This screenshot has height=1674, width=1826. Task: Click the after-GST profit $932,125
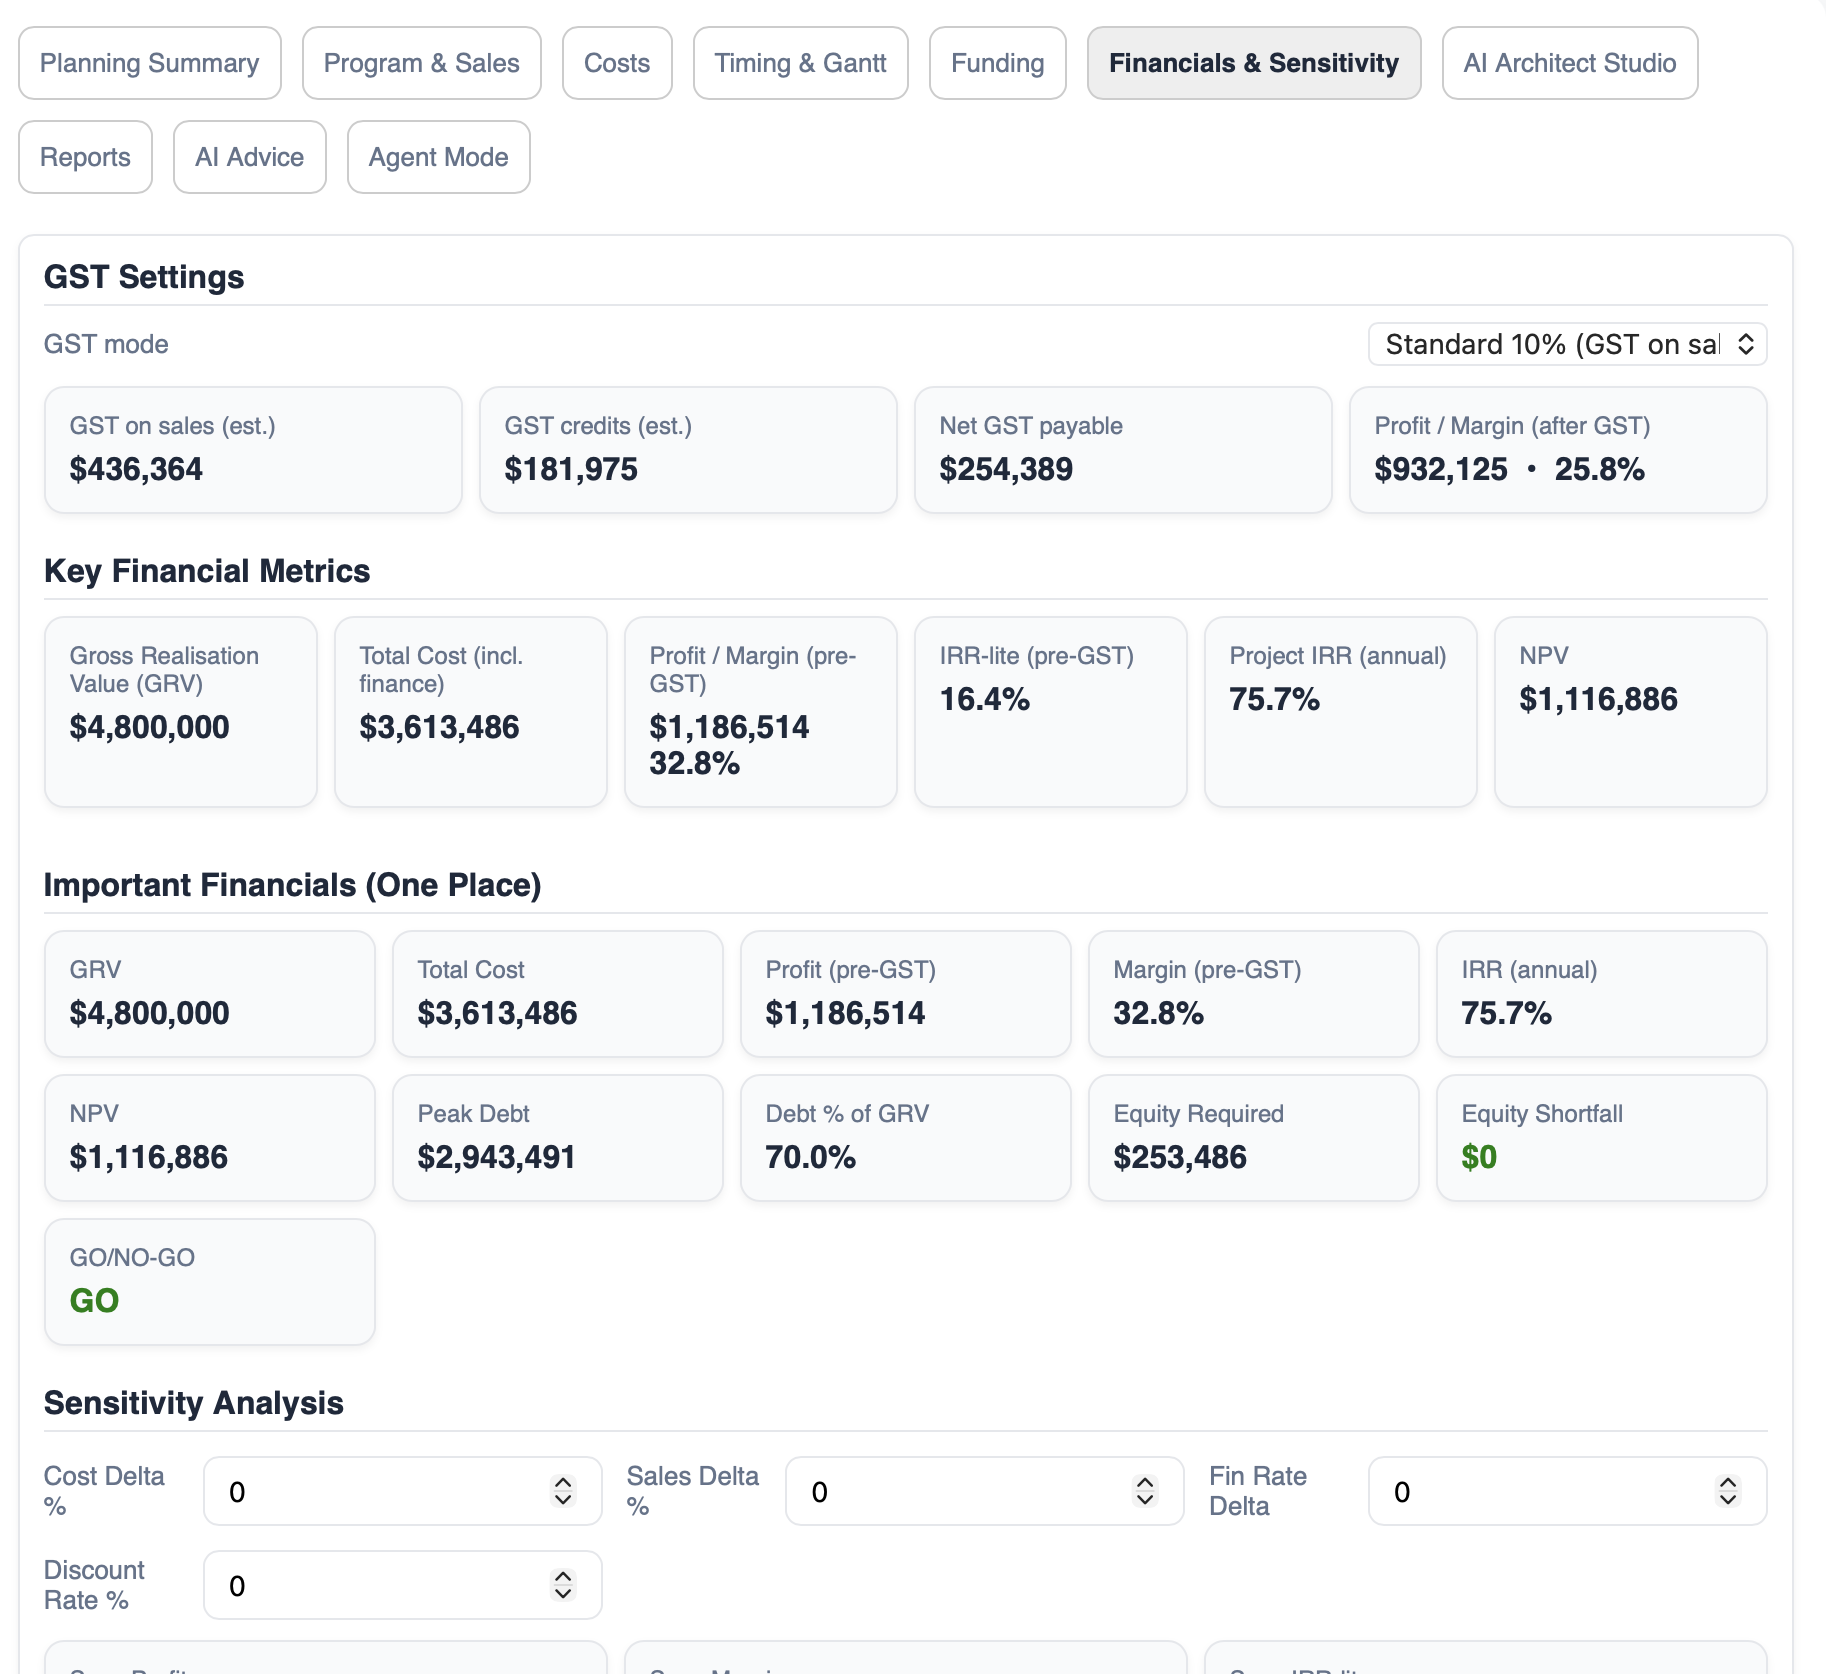[1441, 469]
